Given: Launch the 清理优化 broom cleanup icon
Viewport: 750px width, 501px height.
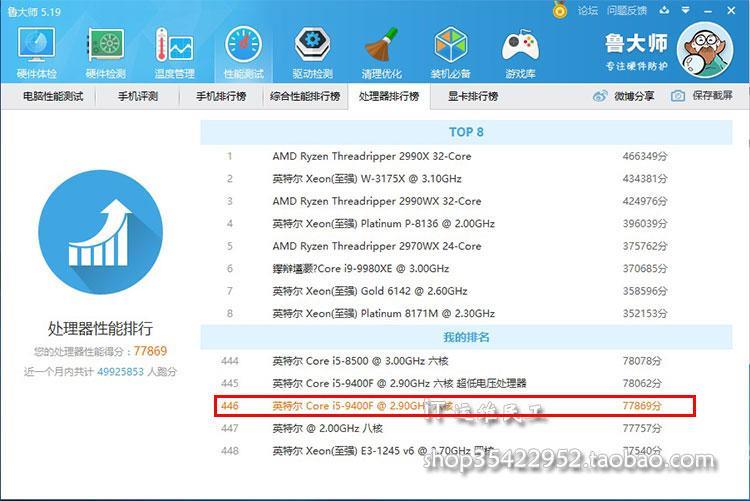Looking at the screenshot, I should pyautogui.click(x=381, y=50).
